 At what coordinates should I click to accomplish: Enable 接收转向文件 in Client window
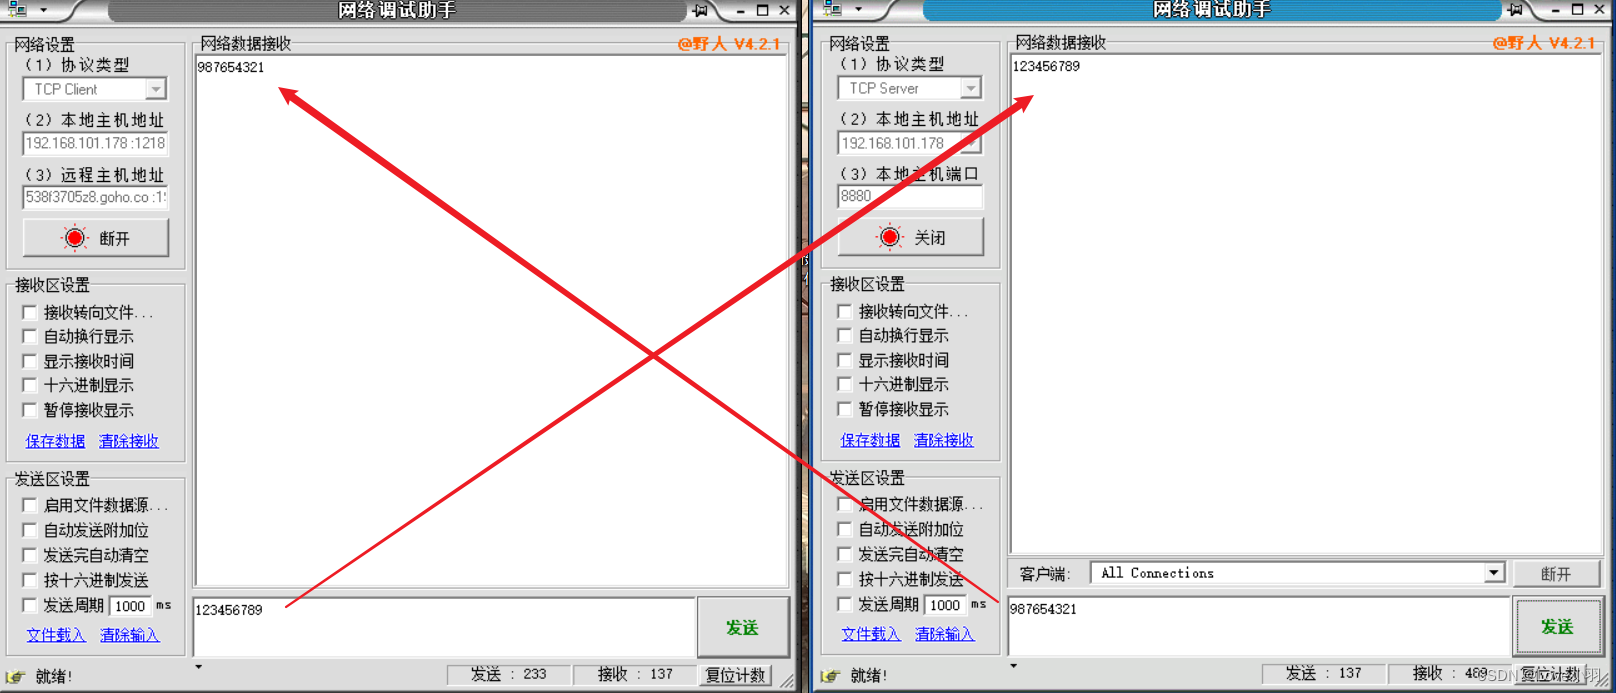(x=30, y=312)
